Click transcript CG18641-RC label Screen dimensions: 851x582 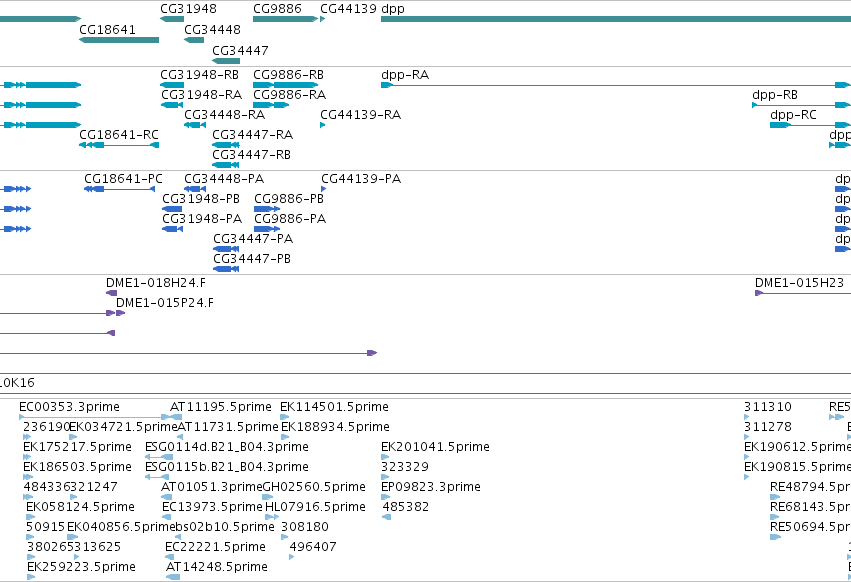click(x=119, y=135)
